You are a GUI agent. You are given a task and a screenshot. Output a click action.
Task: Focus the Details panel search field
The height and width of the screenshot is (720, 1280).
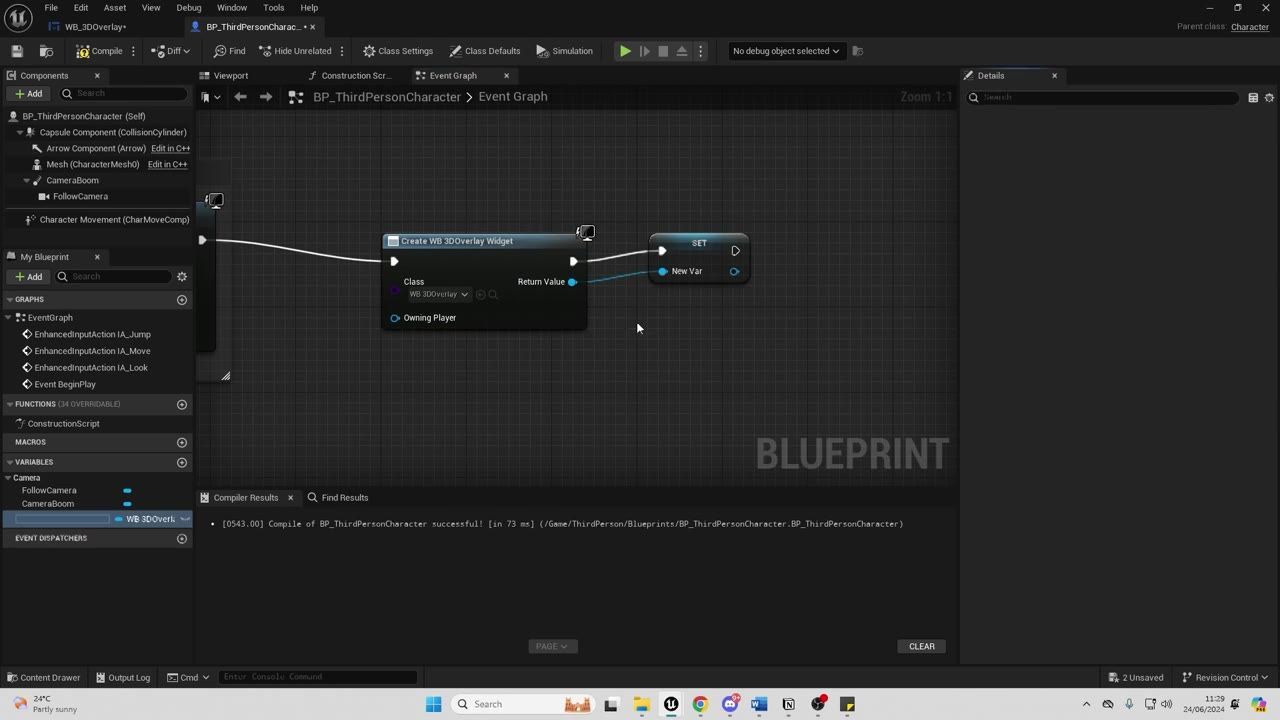click(1103, 98)
